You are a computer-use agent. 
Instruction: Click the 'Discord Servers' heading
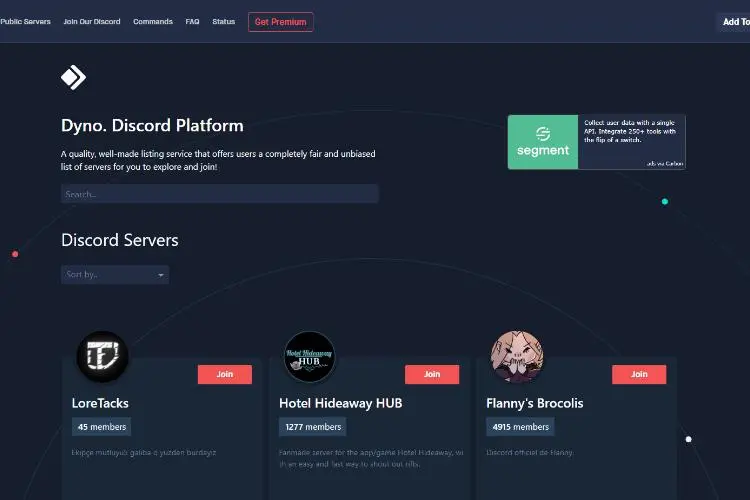click(120, 240)
